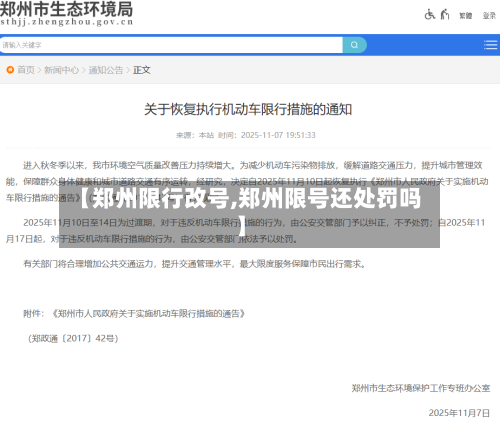Image resolution: width=500 pixels, height=429 pixels.
Task: Go to 首页 breadcrumb
Action: 26,70
